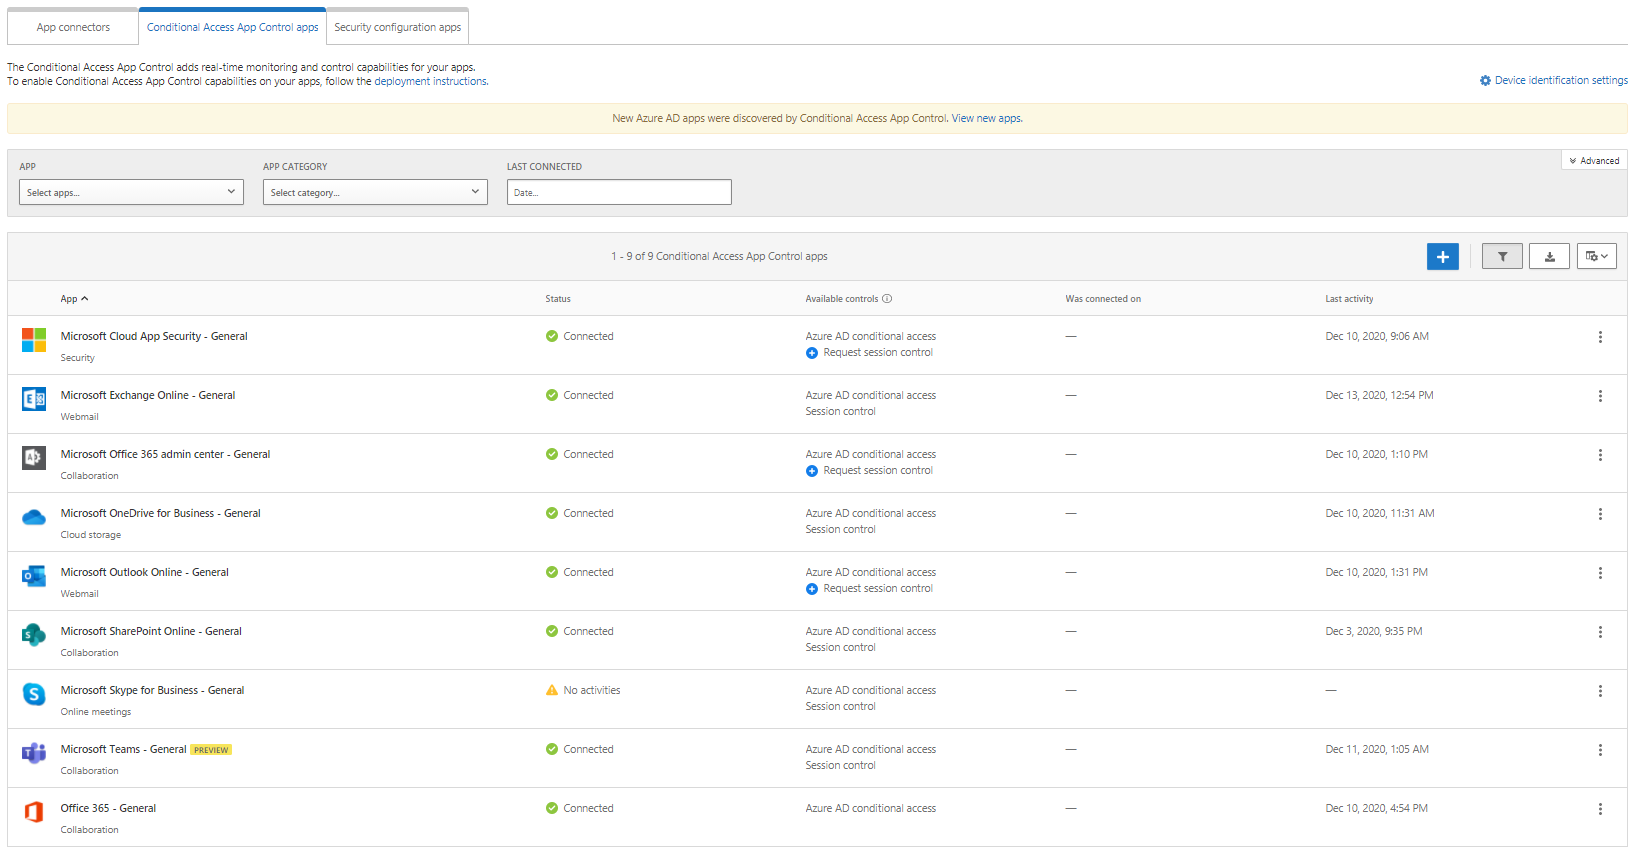
Task: Click Connected status for Microsoft Teams row
Action: (x=579, y=750)
